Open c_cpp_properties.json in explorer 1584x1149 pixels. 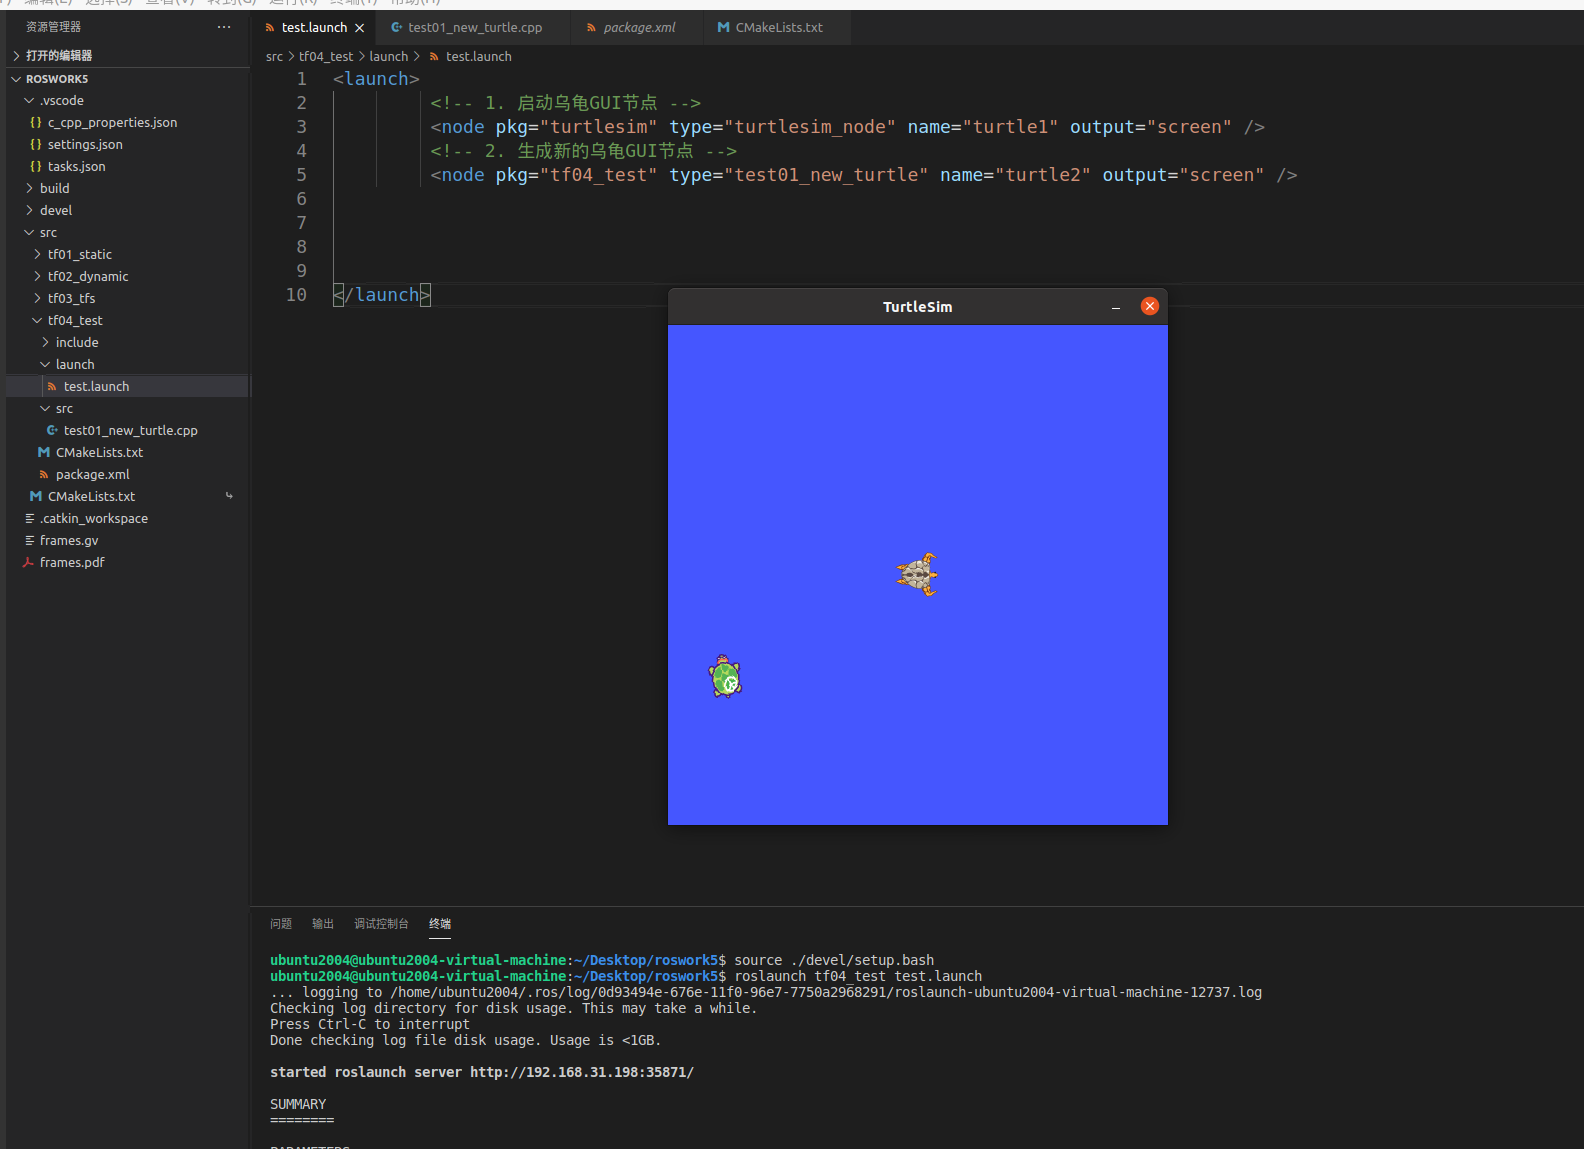(x=112, y=122)
